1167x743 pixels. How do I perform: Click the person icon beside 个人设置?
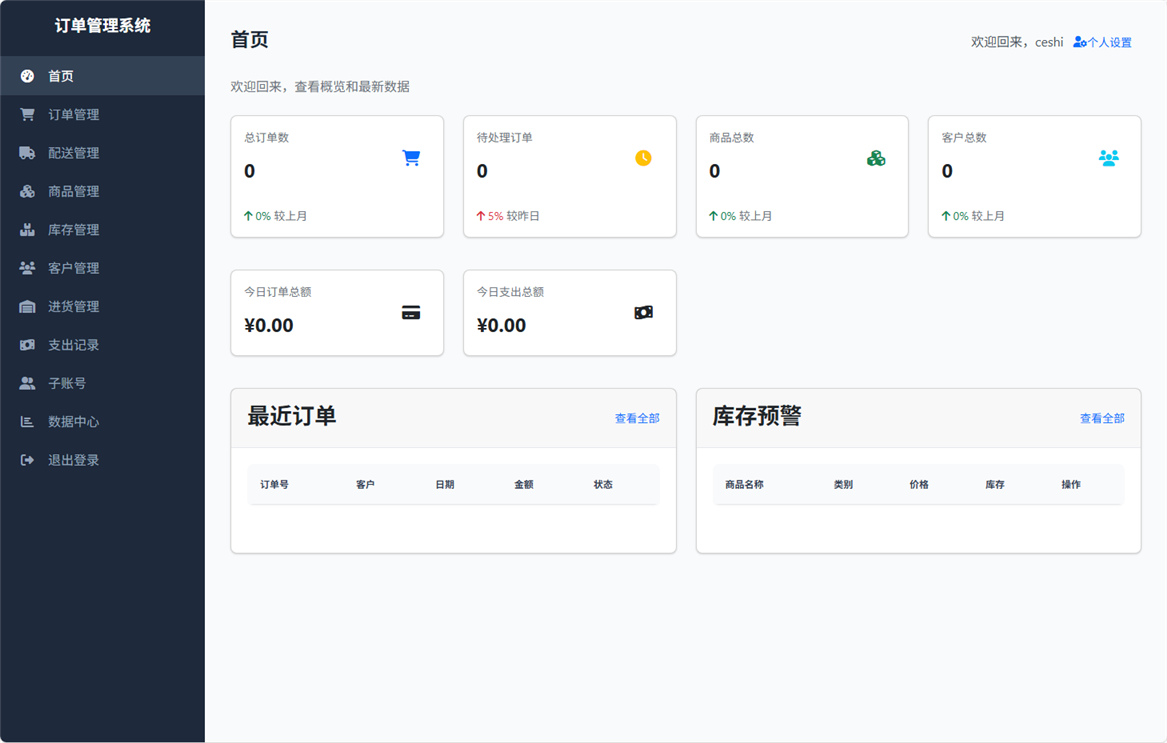pos(1078,42)
